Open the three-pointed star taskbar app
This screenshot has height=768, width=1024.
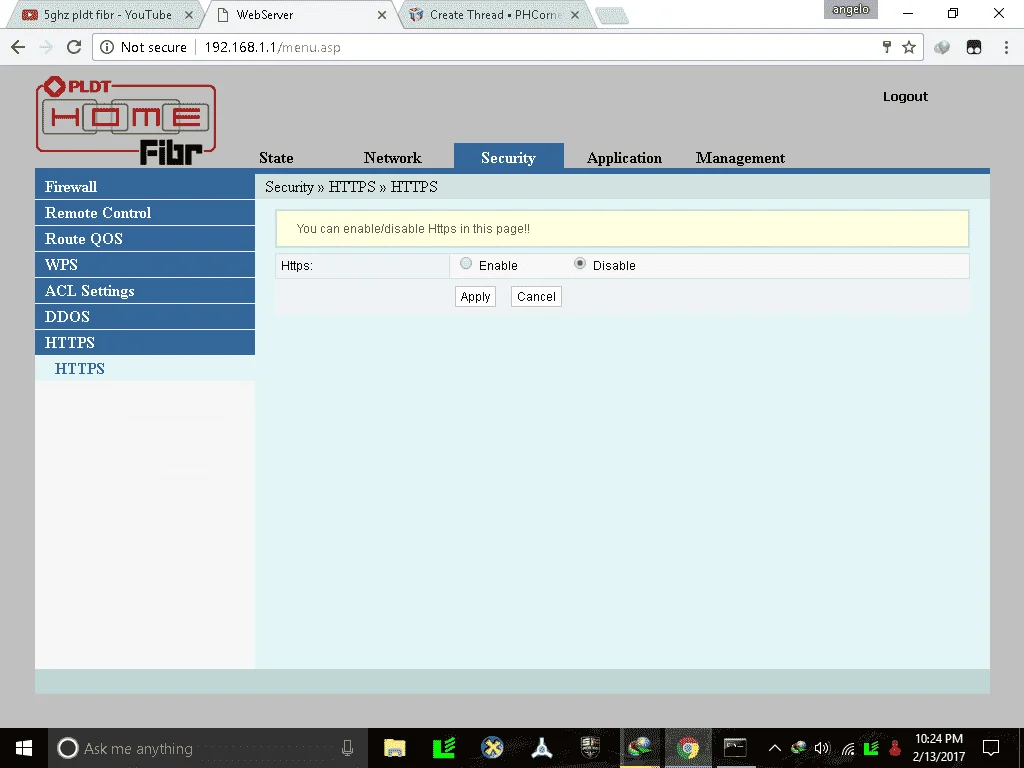(x=541, y=748)
